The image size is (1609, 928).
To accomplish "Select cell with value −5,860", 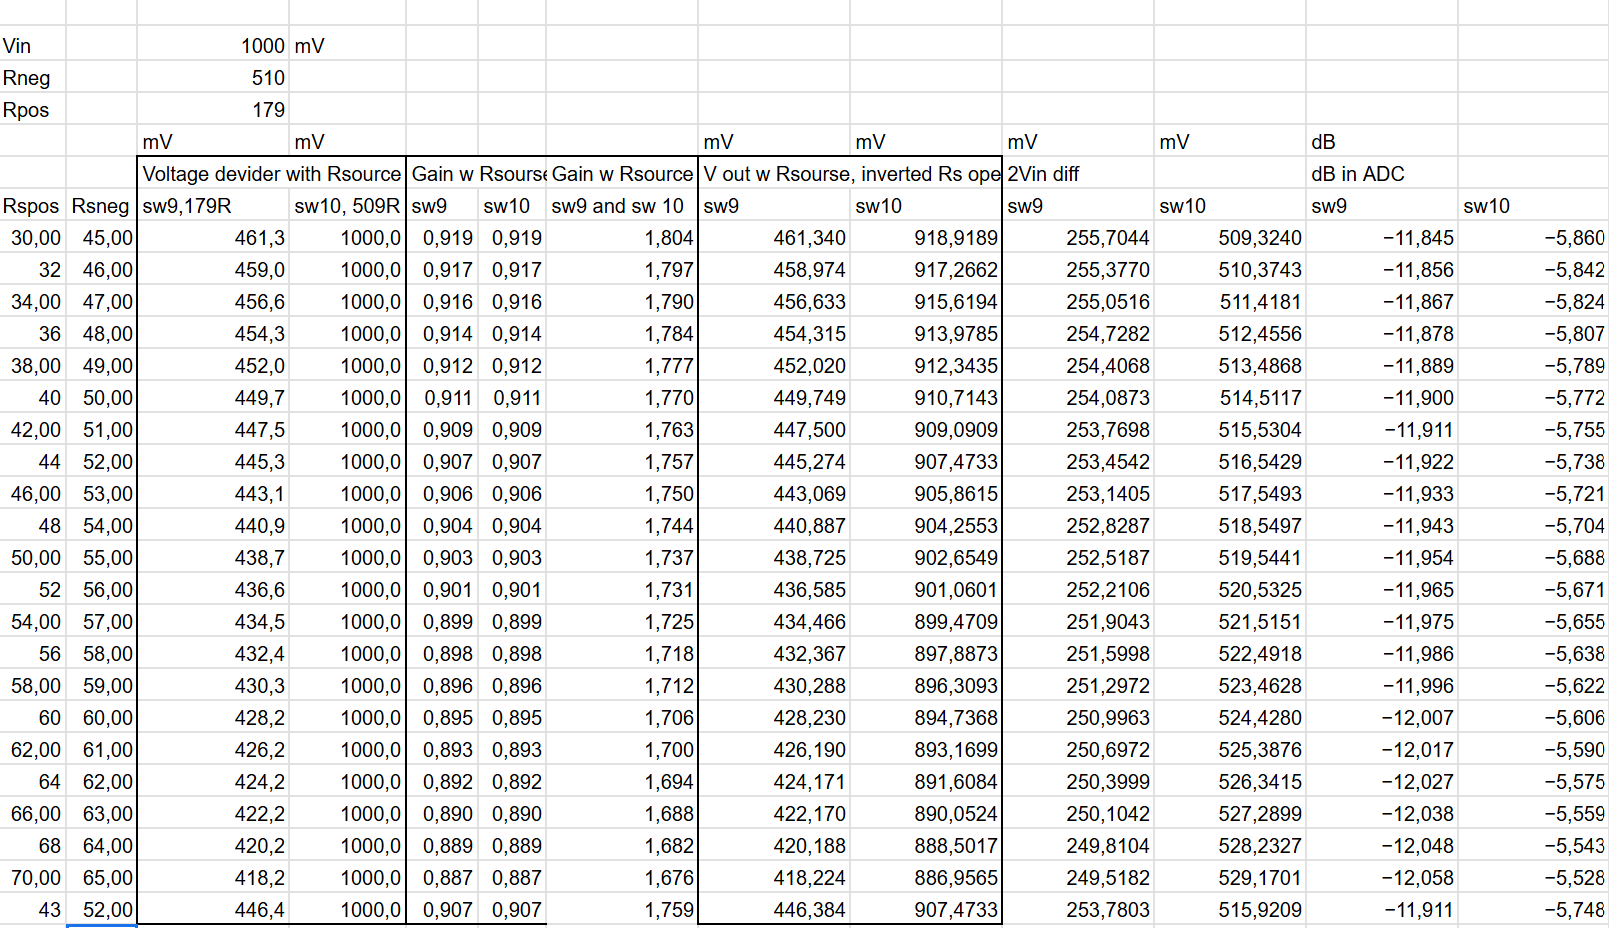I will 1534,238.
